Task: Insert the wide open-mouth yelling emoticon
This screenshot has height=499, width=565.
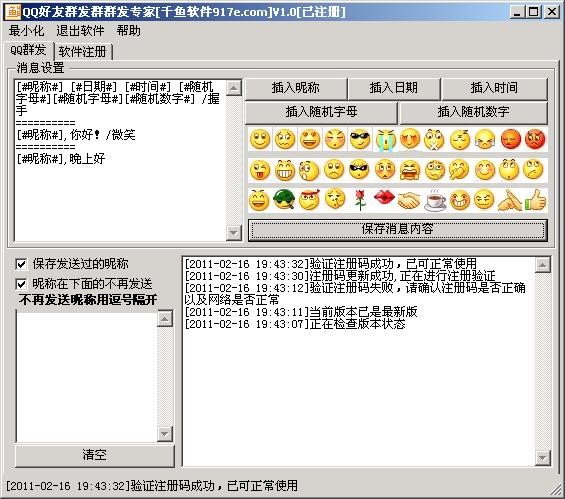Action: point(410,170)
